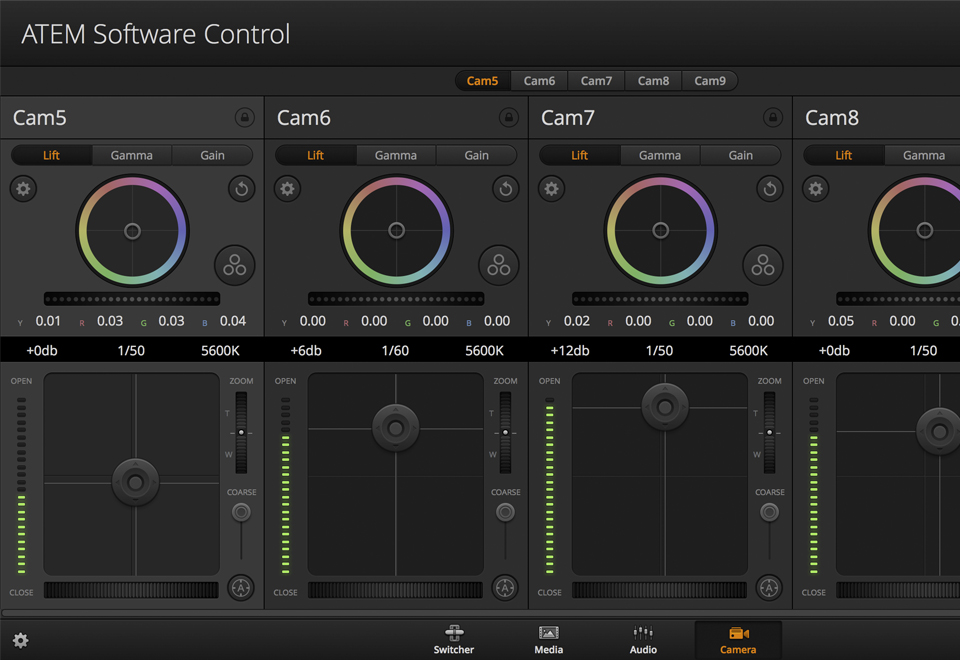The height and width of the screenshot is (660, 960).
Task: Open the master wheel controls on Cam7
Action: pyautogui.click(x=763, y=265)
